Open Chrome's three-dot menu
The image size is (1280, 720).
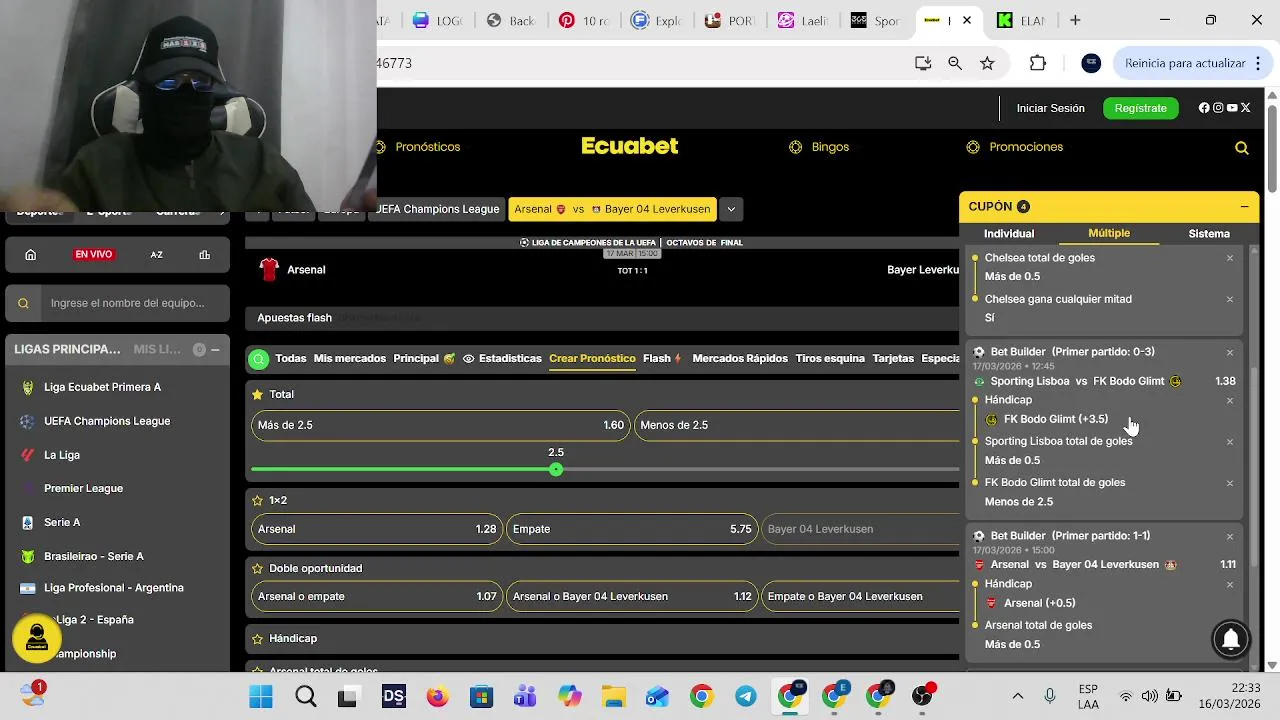tap(1258, 63)
